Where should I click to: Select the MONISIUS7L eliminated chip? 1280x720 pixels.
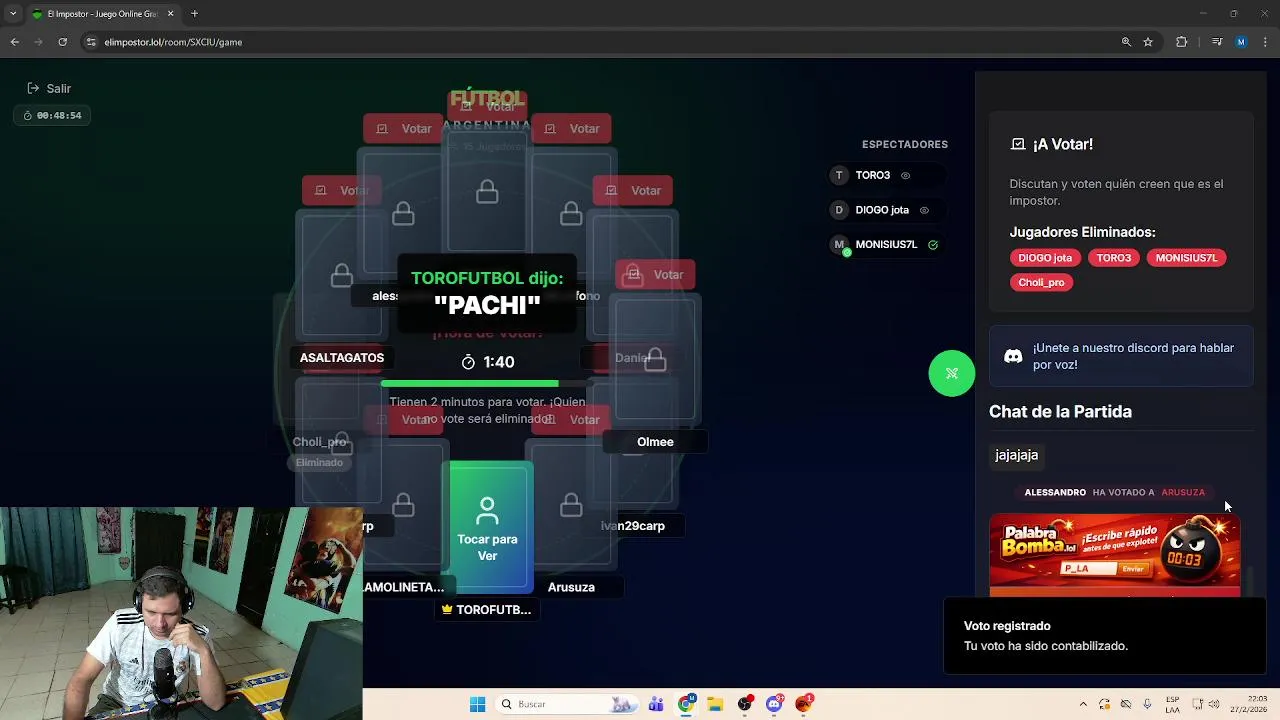[1186, 258]
